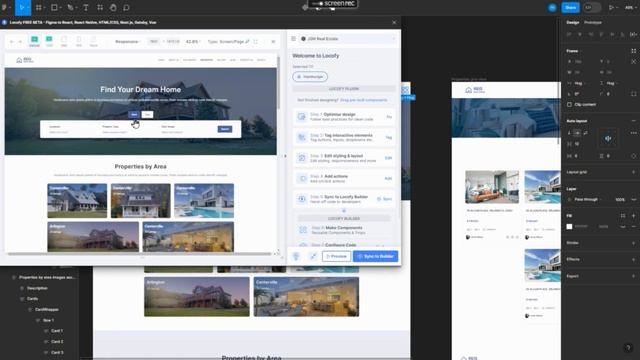Open Fill styles grid icon
Screen dimensions: 640x360
[623, 216]
